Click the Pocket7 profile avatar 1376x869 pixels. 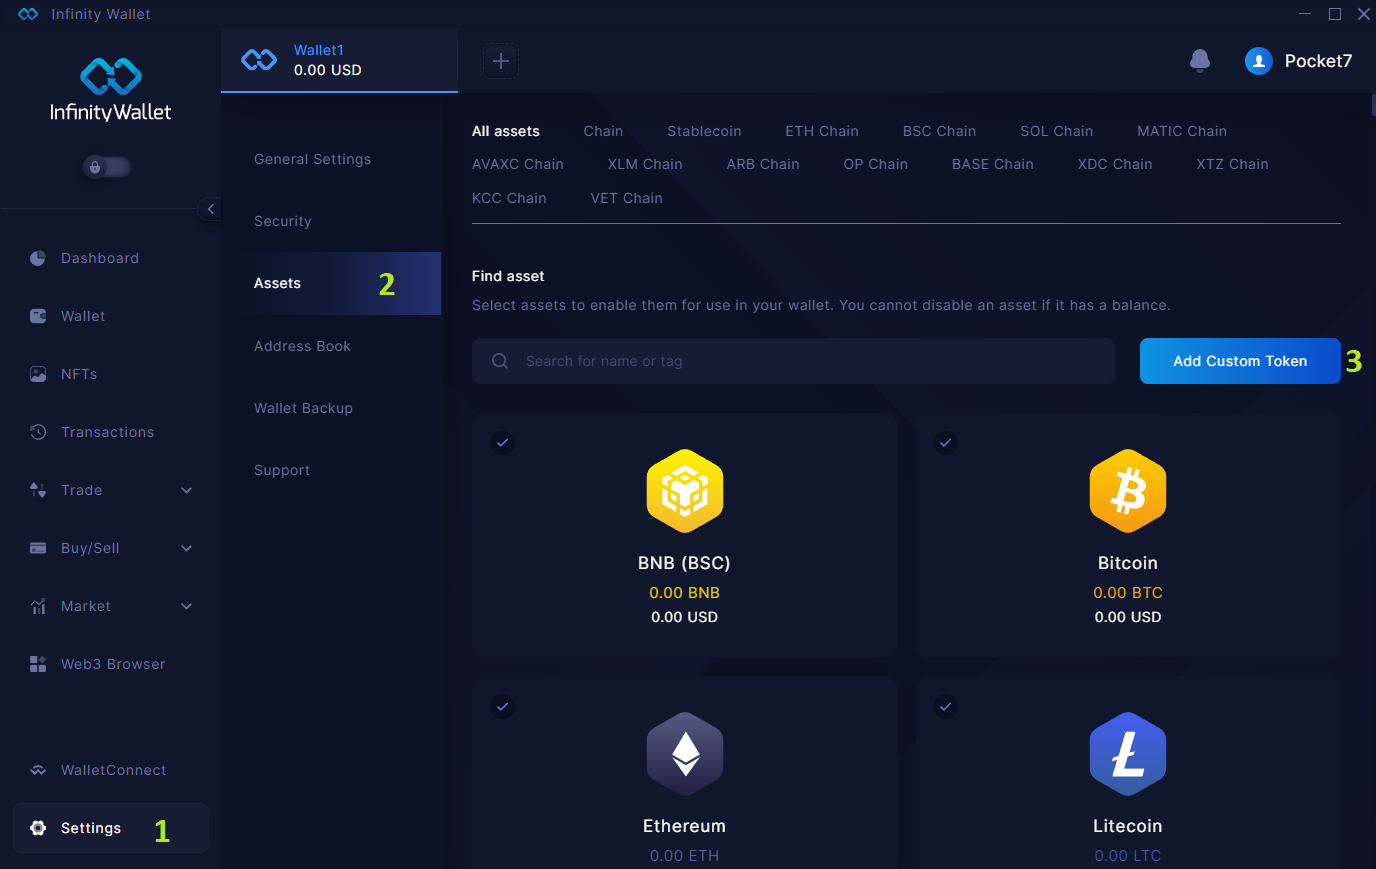tap(1258, 61)
